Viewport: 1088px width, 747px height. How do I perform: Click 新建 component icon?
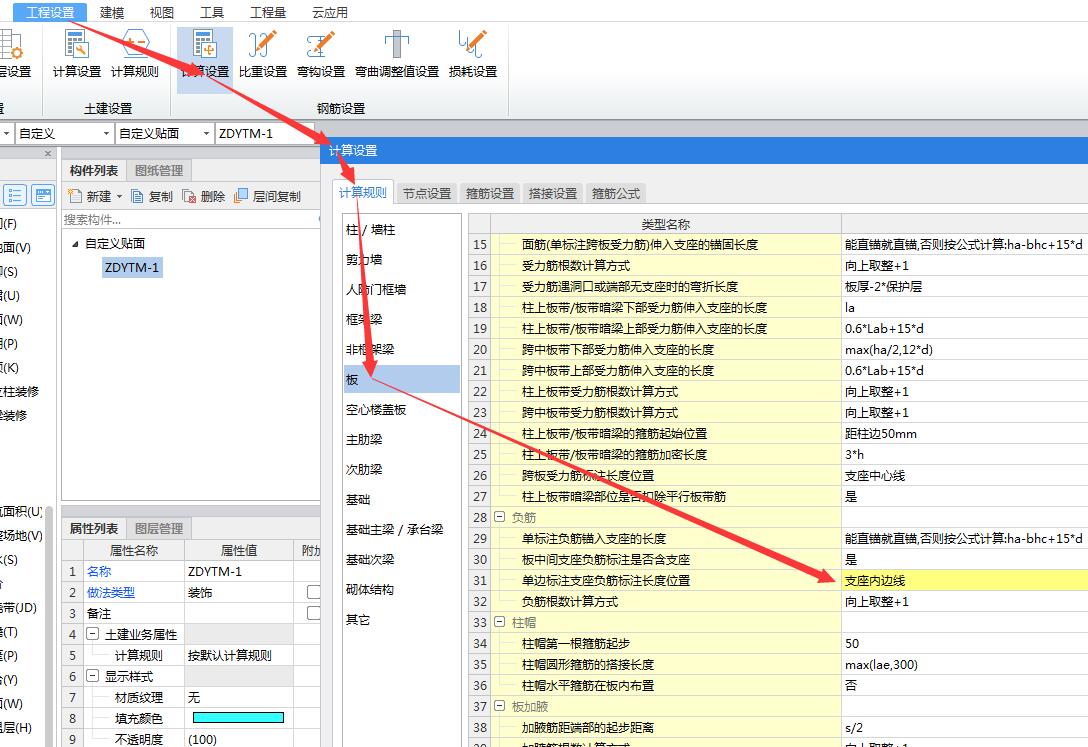(75, 196)
